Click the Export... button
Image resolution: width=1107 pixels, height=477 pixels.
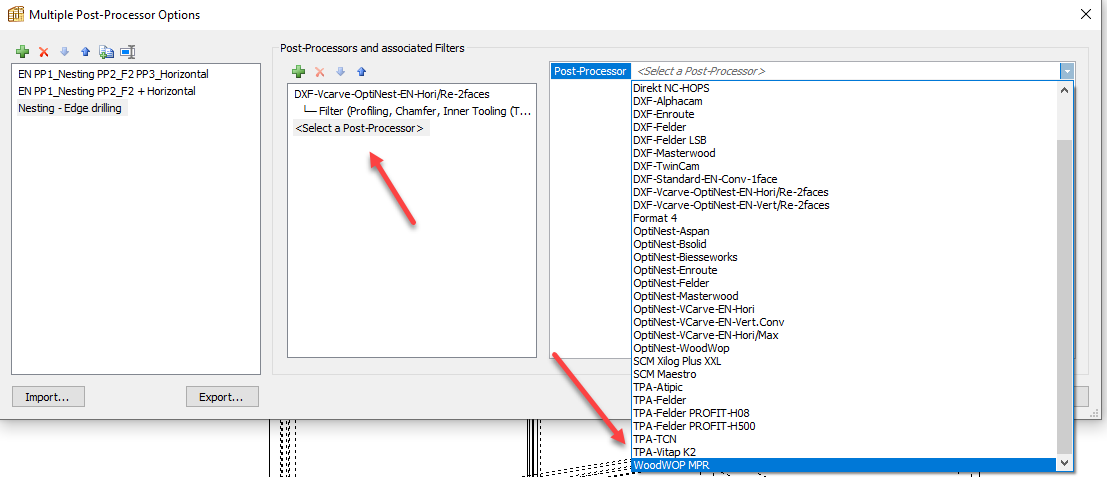tap(222, 397)
